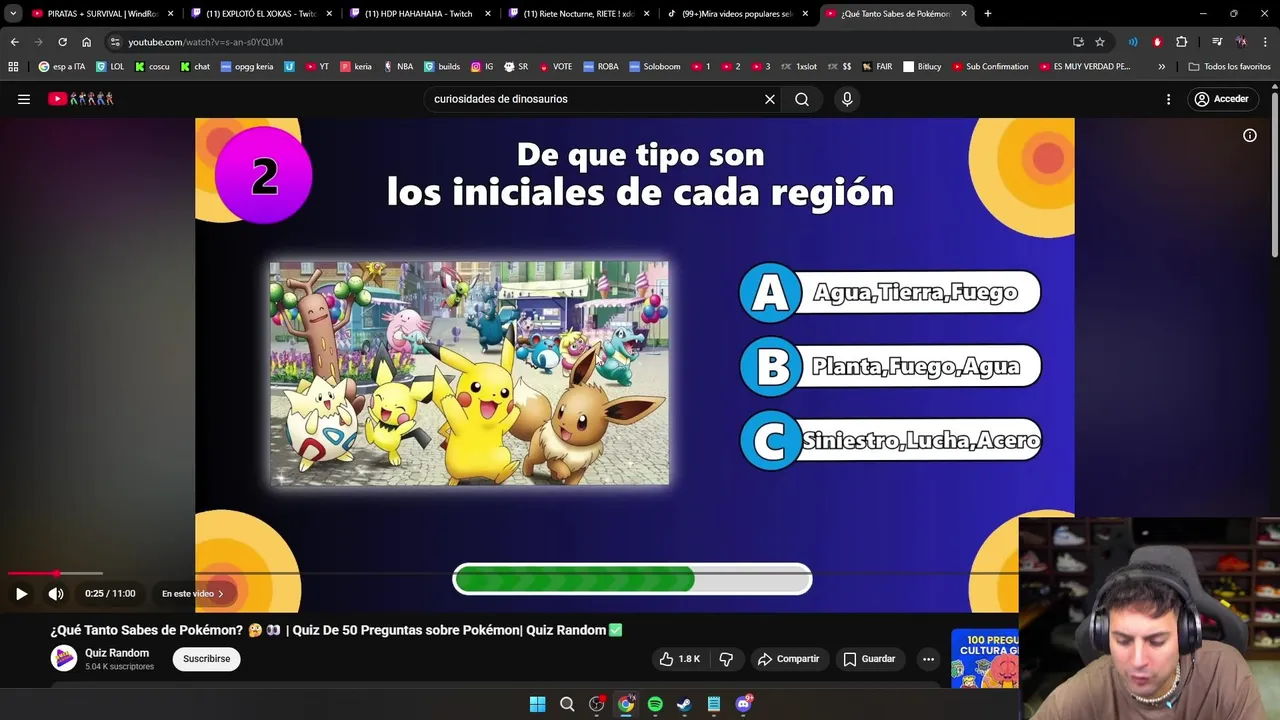The width and height of the screenshot is (1280, 720).
Task: Save video with Guardar button
Action: (x=869, y=659)
